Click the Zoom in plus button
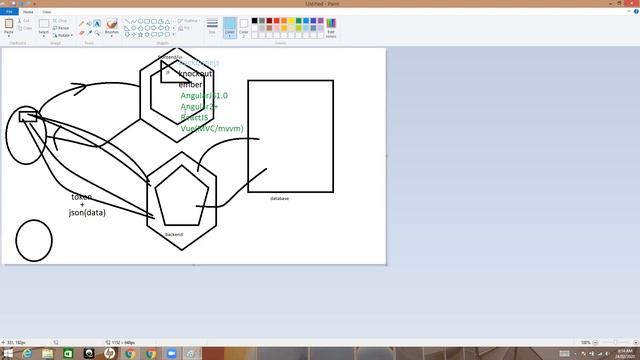The height and width of the screenshot is (360, 640). pyautogui.click(x=636, y=342)
